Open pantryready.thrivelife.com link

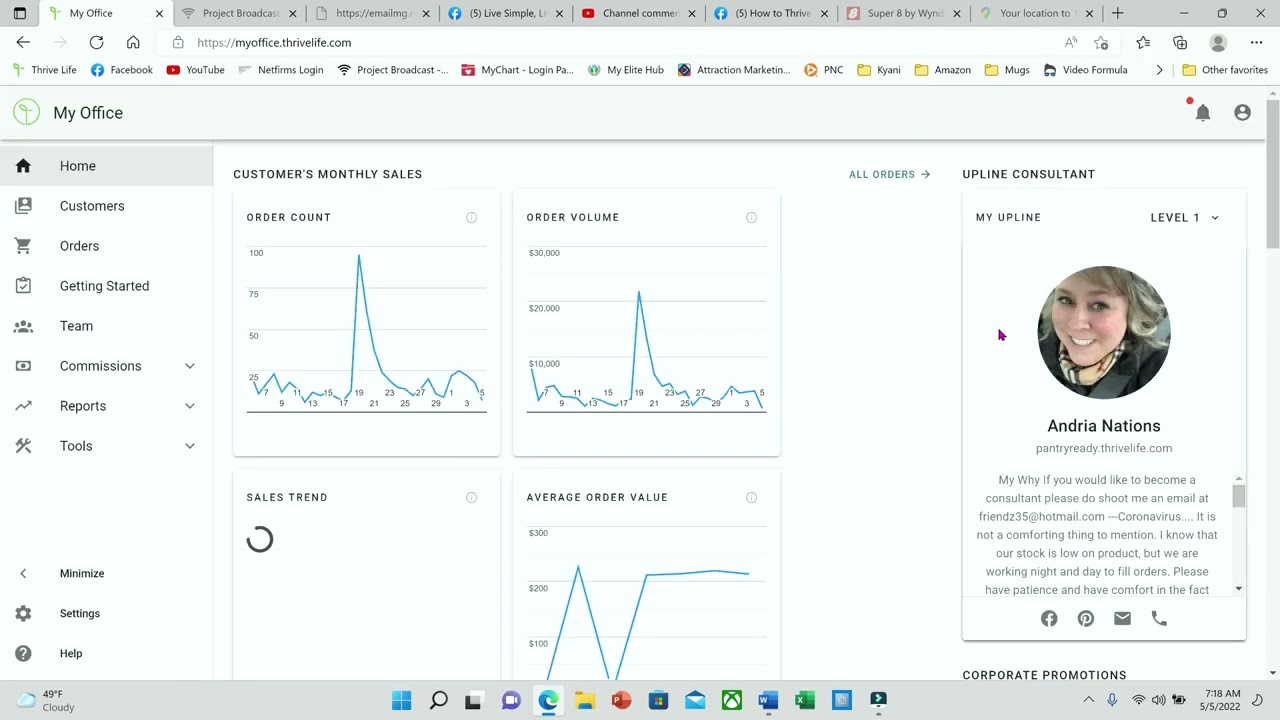(1104, 448)
